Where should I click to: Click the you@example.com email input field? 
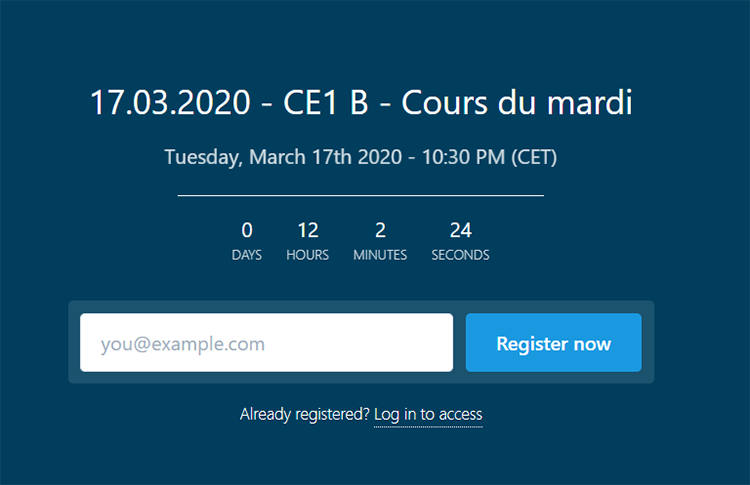click(x=266, y=342)
